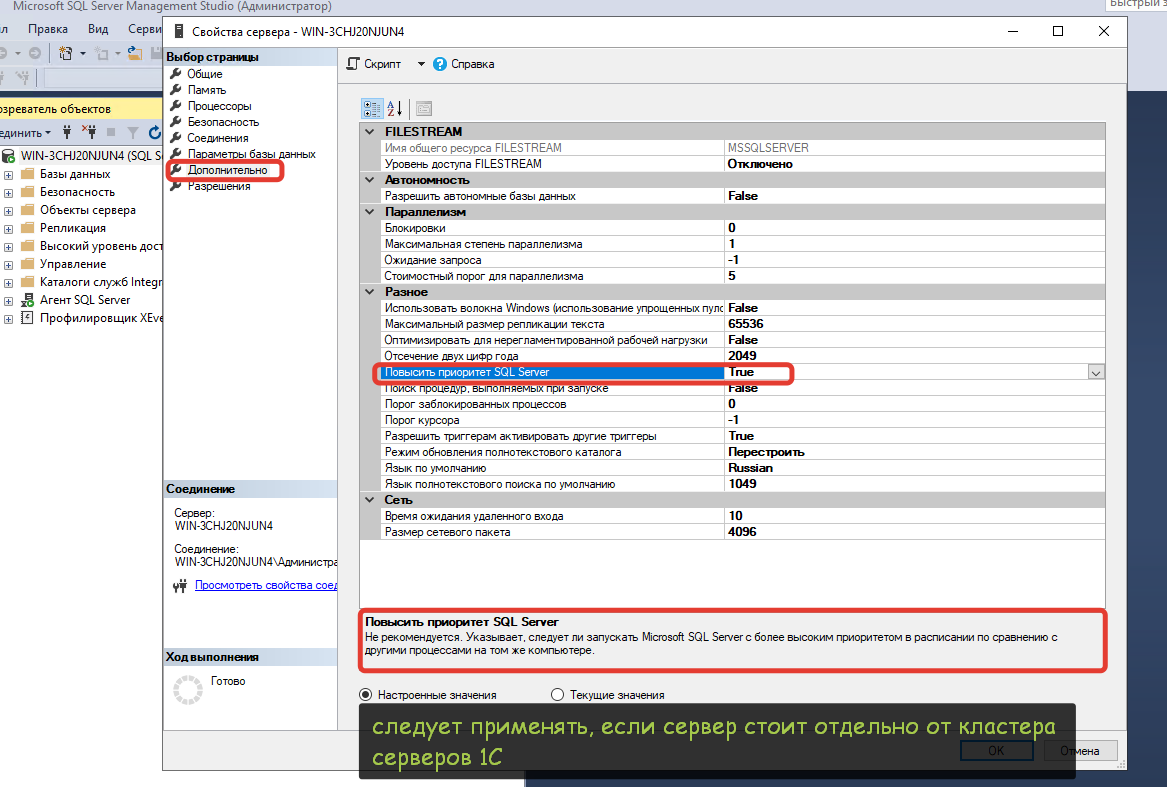This screenshot has height=787, width=1167.
Task: Click the Размер сетевого пакета value field
Action: tap(914, 532)
